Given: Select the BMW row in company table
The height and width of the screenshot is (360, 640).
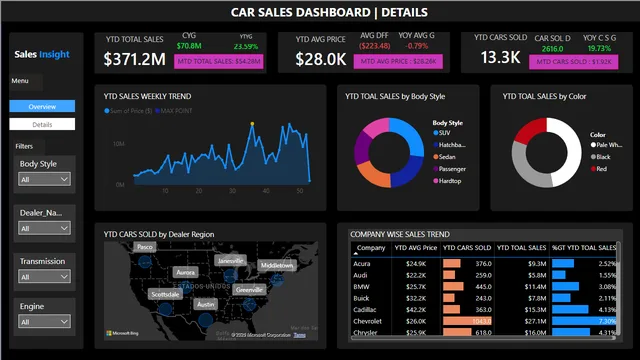Looking at the screenshot, I should (x=484, y=287).
